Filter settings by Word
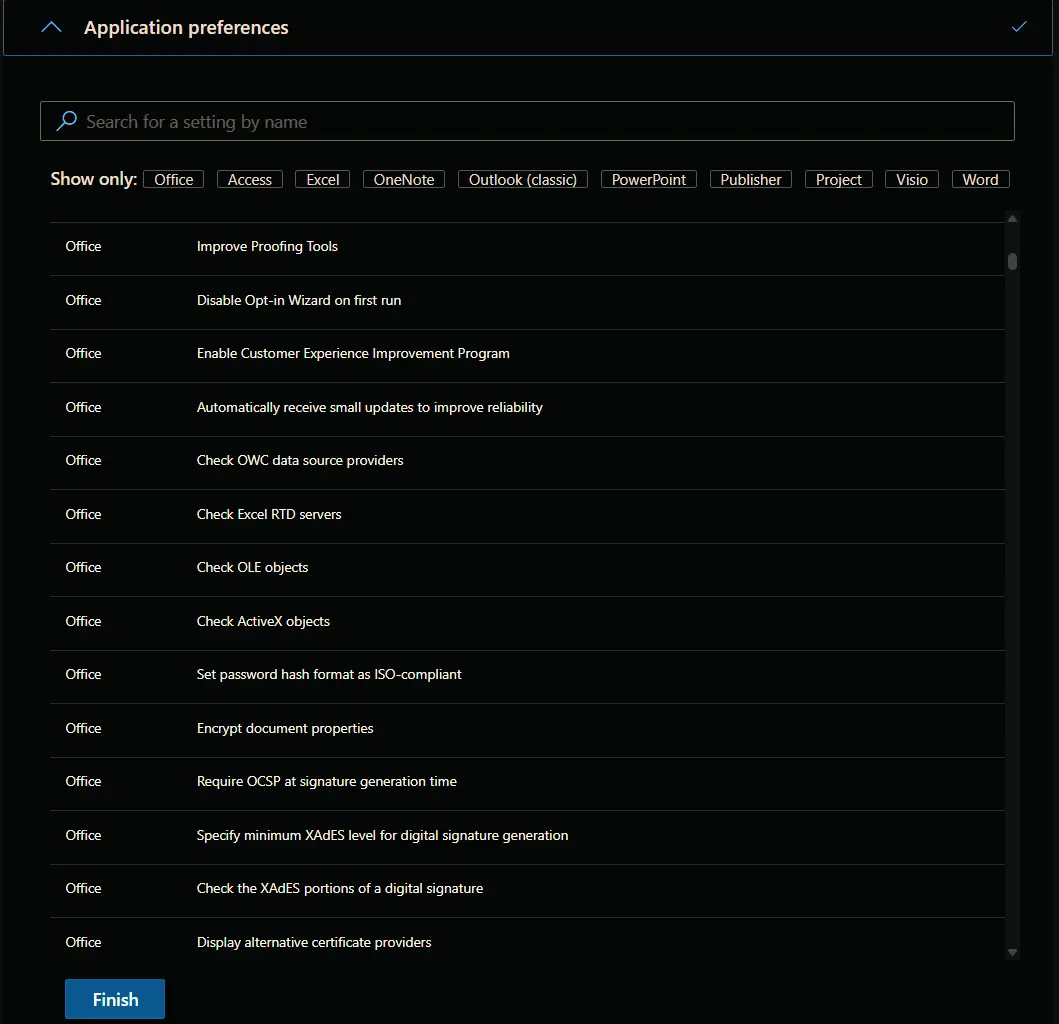 point(980,180)
